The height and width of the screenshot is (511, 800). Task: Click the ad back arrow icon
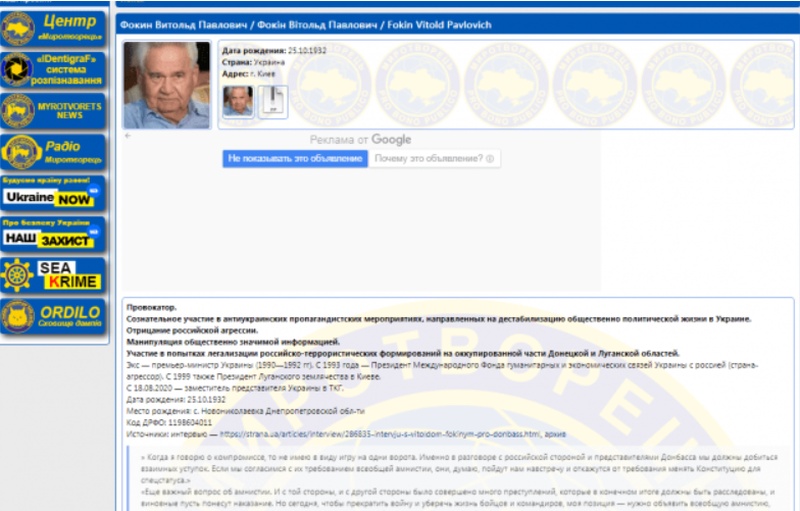(127, 134)
